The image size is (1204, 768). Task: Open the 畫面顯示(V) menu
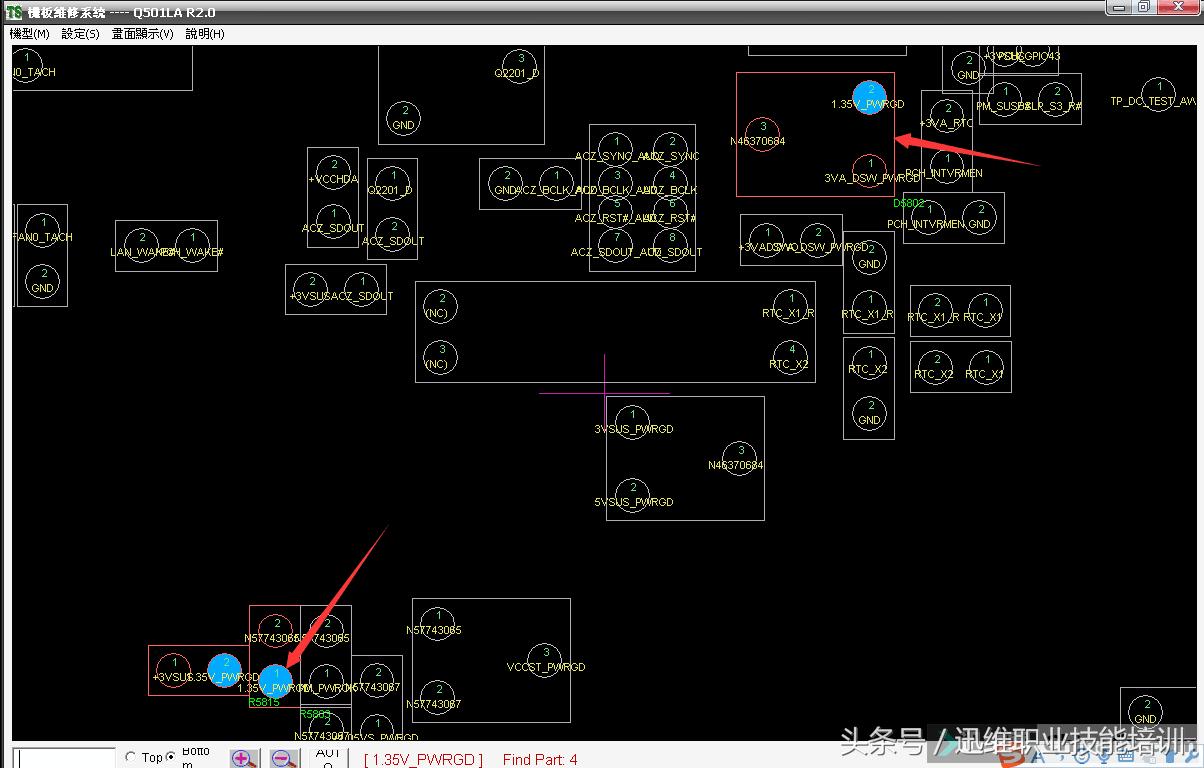142,33
